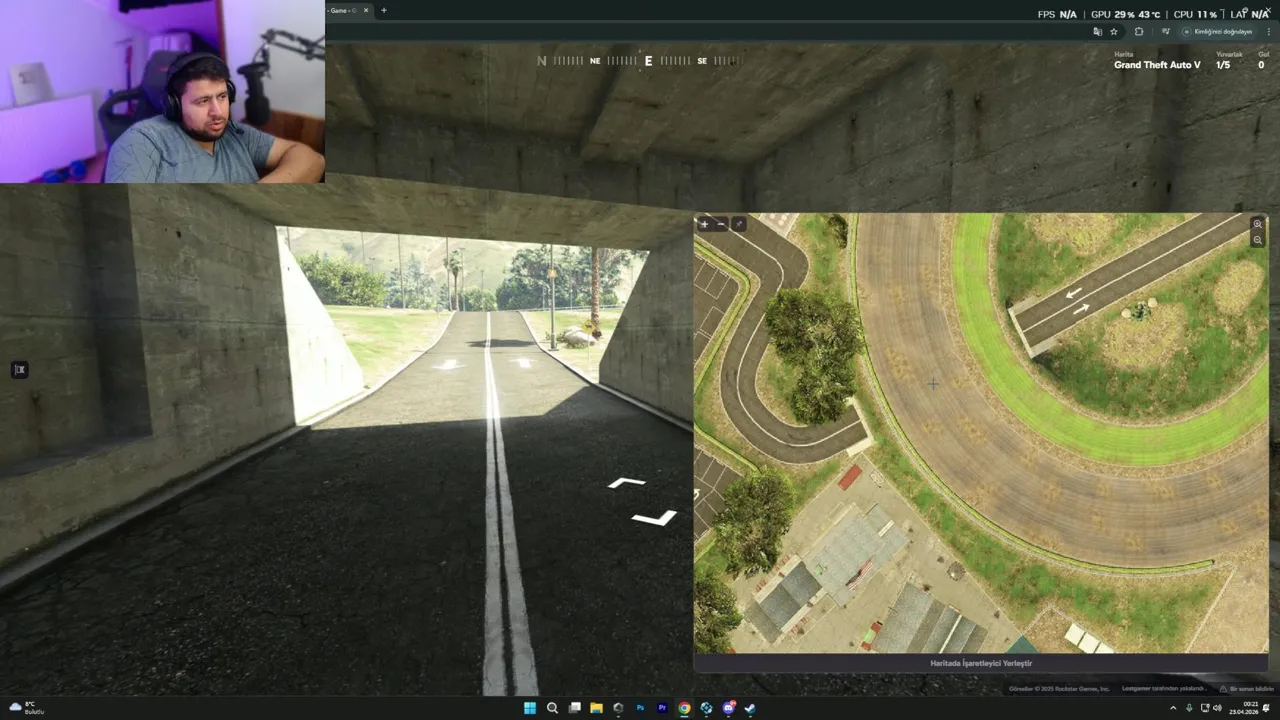Open Photoshop from the taskbar
The image size is (1280, 720).
pos(640,708)
